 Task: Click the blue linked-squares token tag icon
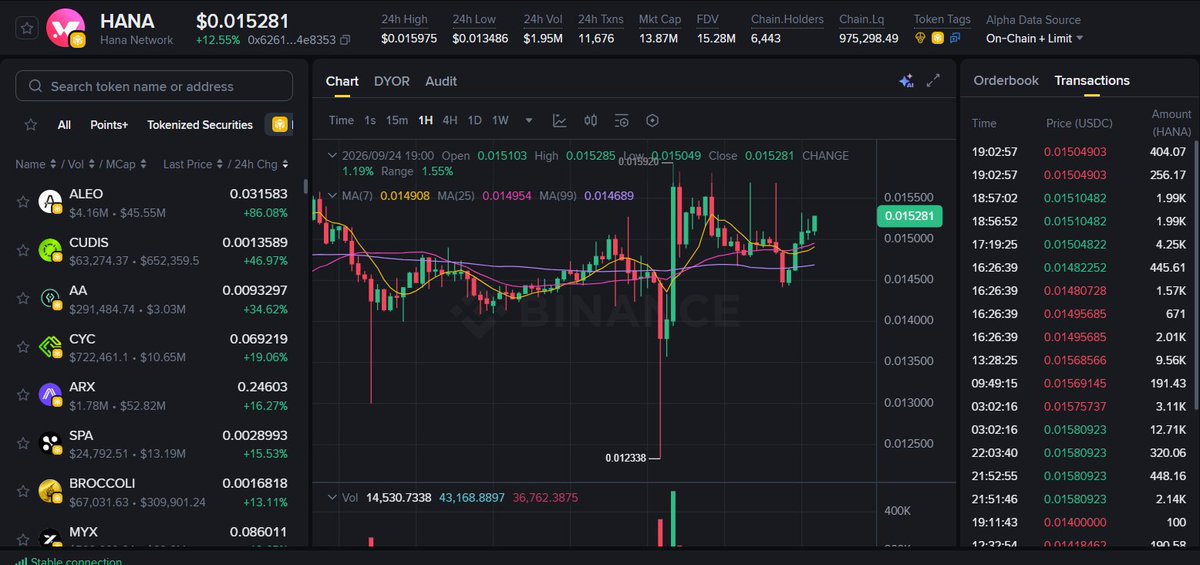(x=955, y=38)
